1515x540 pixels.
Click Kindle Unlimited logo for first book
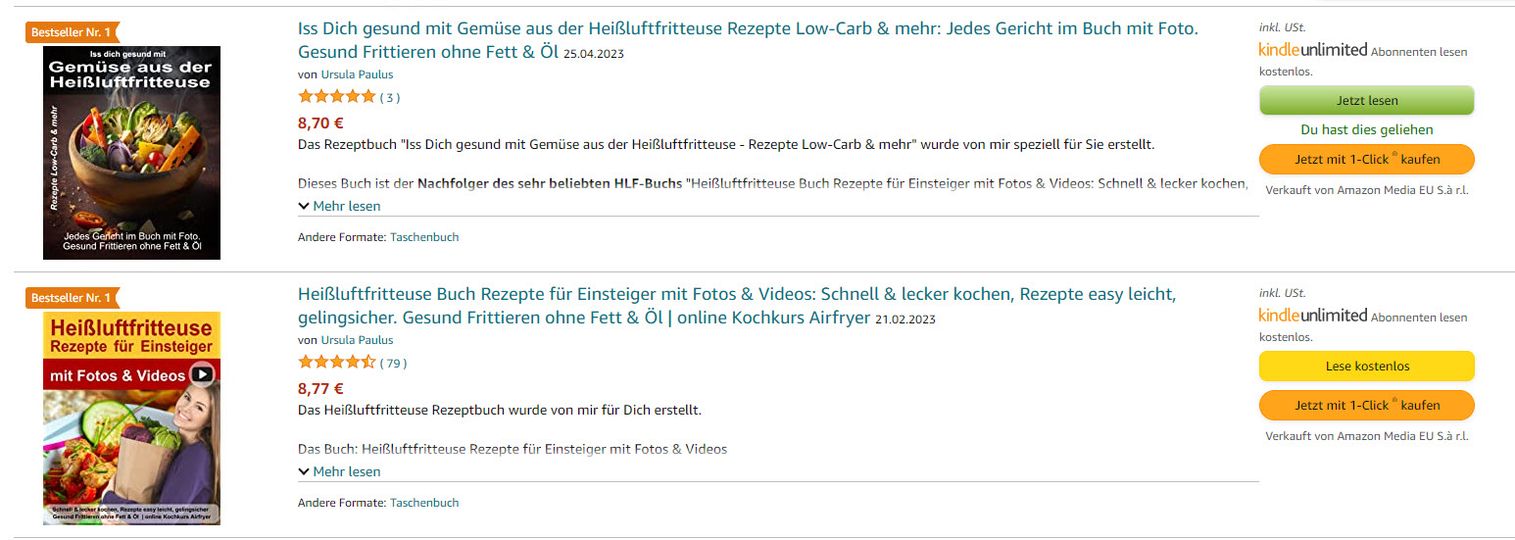(x=1312, y=49)
